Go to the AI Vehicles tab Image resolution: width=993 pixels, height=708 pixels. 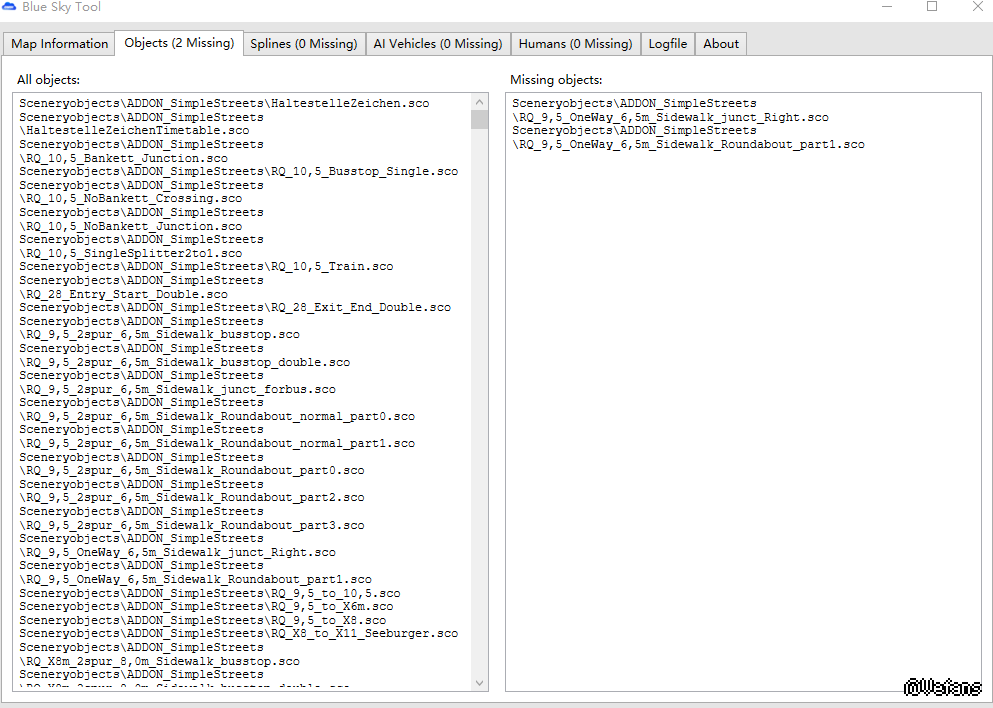coord(437,44)
